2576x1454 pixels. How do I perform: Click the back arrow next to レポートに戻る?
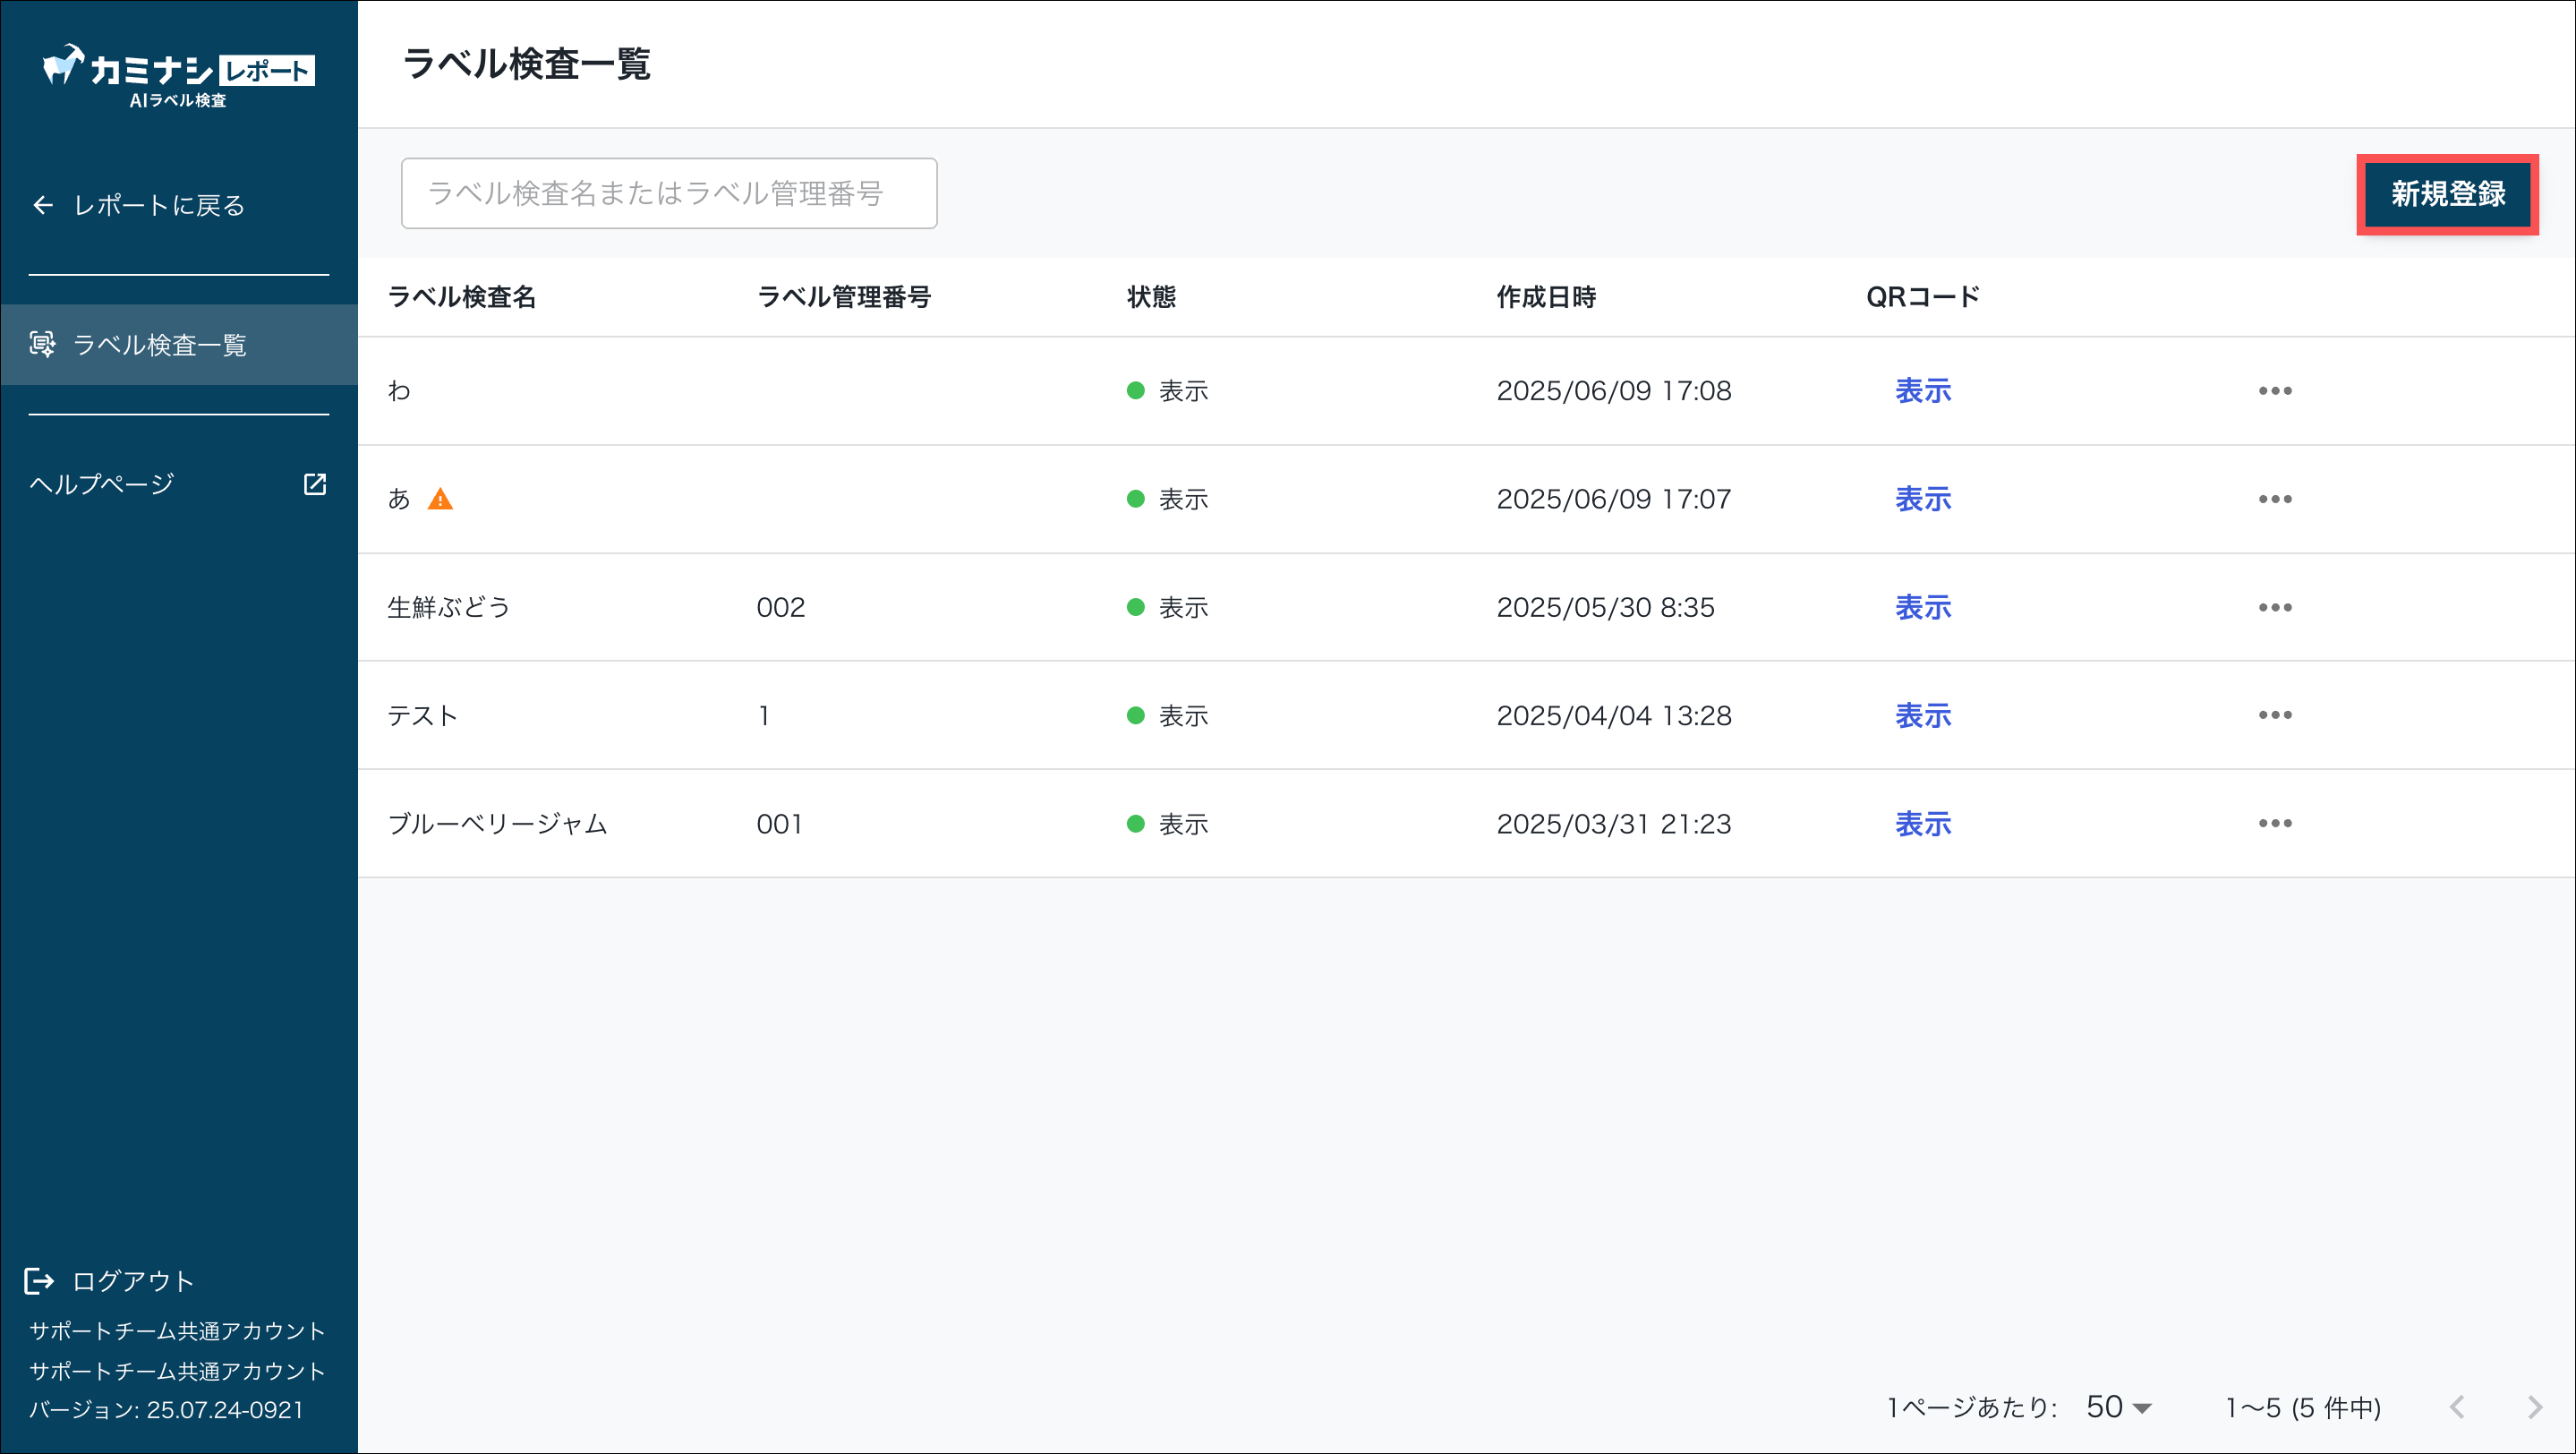[x=42, y=205]
